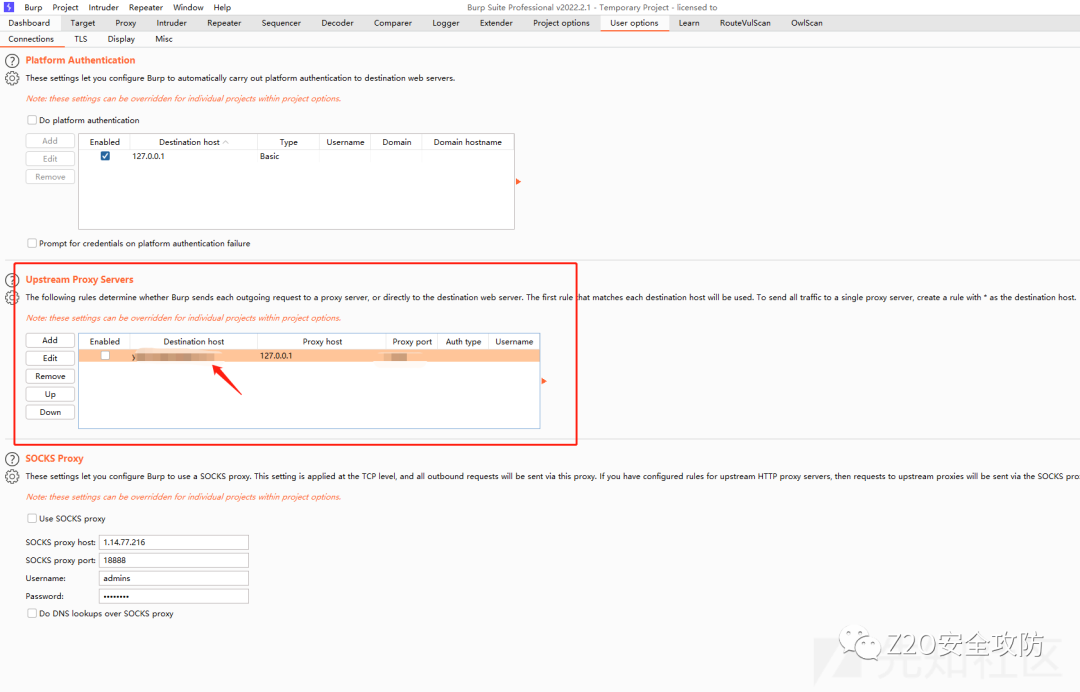1080x692 pixels.
Task: Select the Connections sub-tab
Action: [31, 39]
